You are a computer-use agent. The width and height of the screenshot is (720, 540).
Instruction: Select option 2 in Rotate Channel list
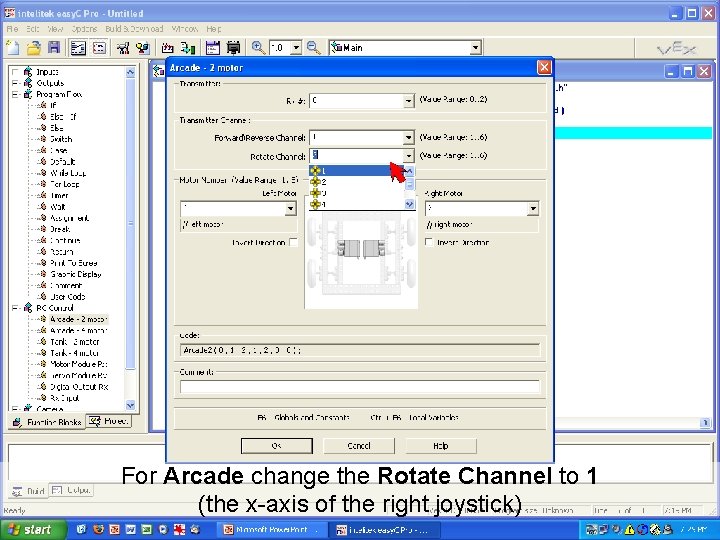356,182
